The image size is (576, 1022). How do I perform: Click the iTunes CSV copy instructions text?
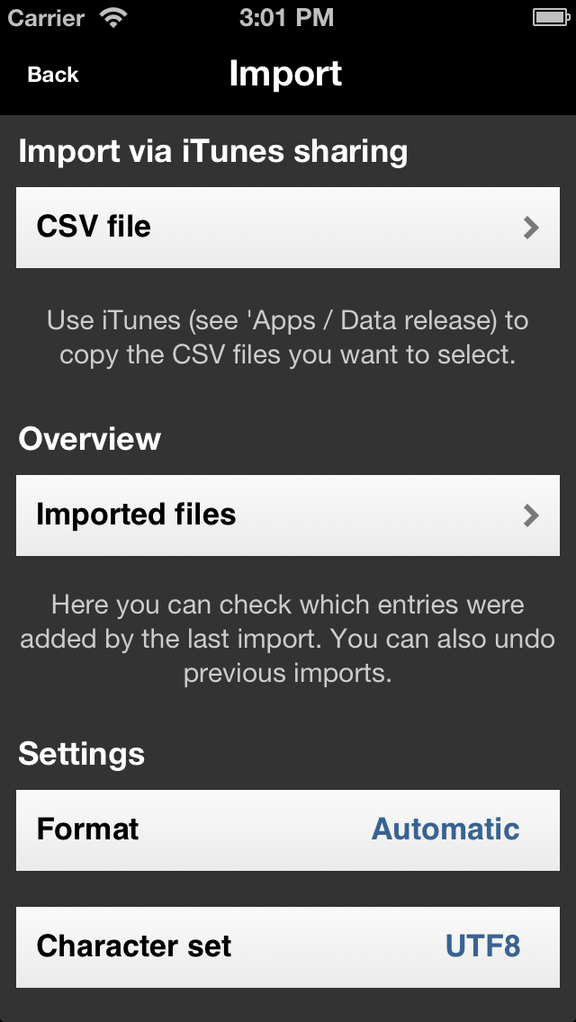point(287,338)
